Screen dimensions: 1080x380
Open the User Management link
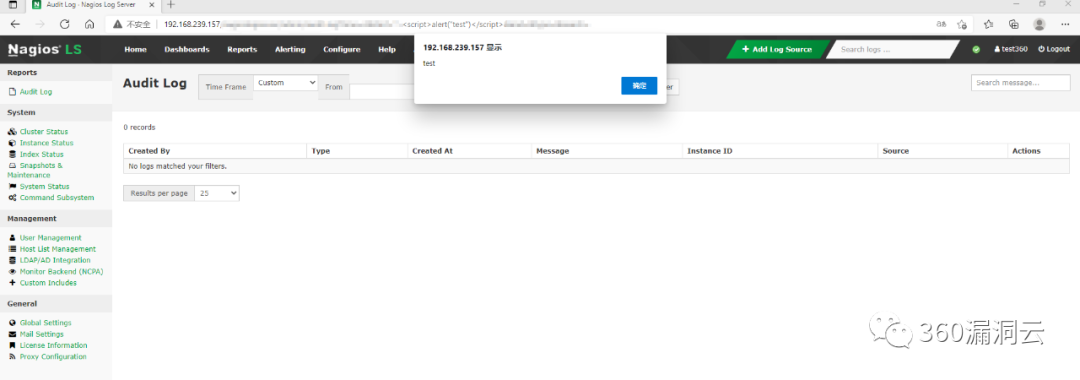click(x=50, y=238)
